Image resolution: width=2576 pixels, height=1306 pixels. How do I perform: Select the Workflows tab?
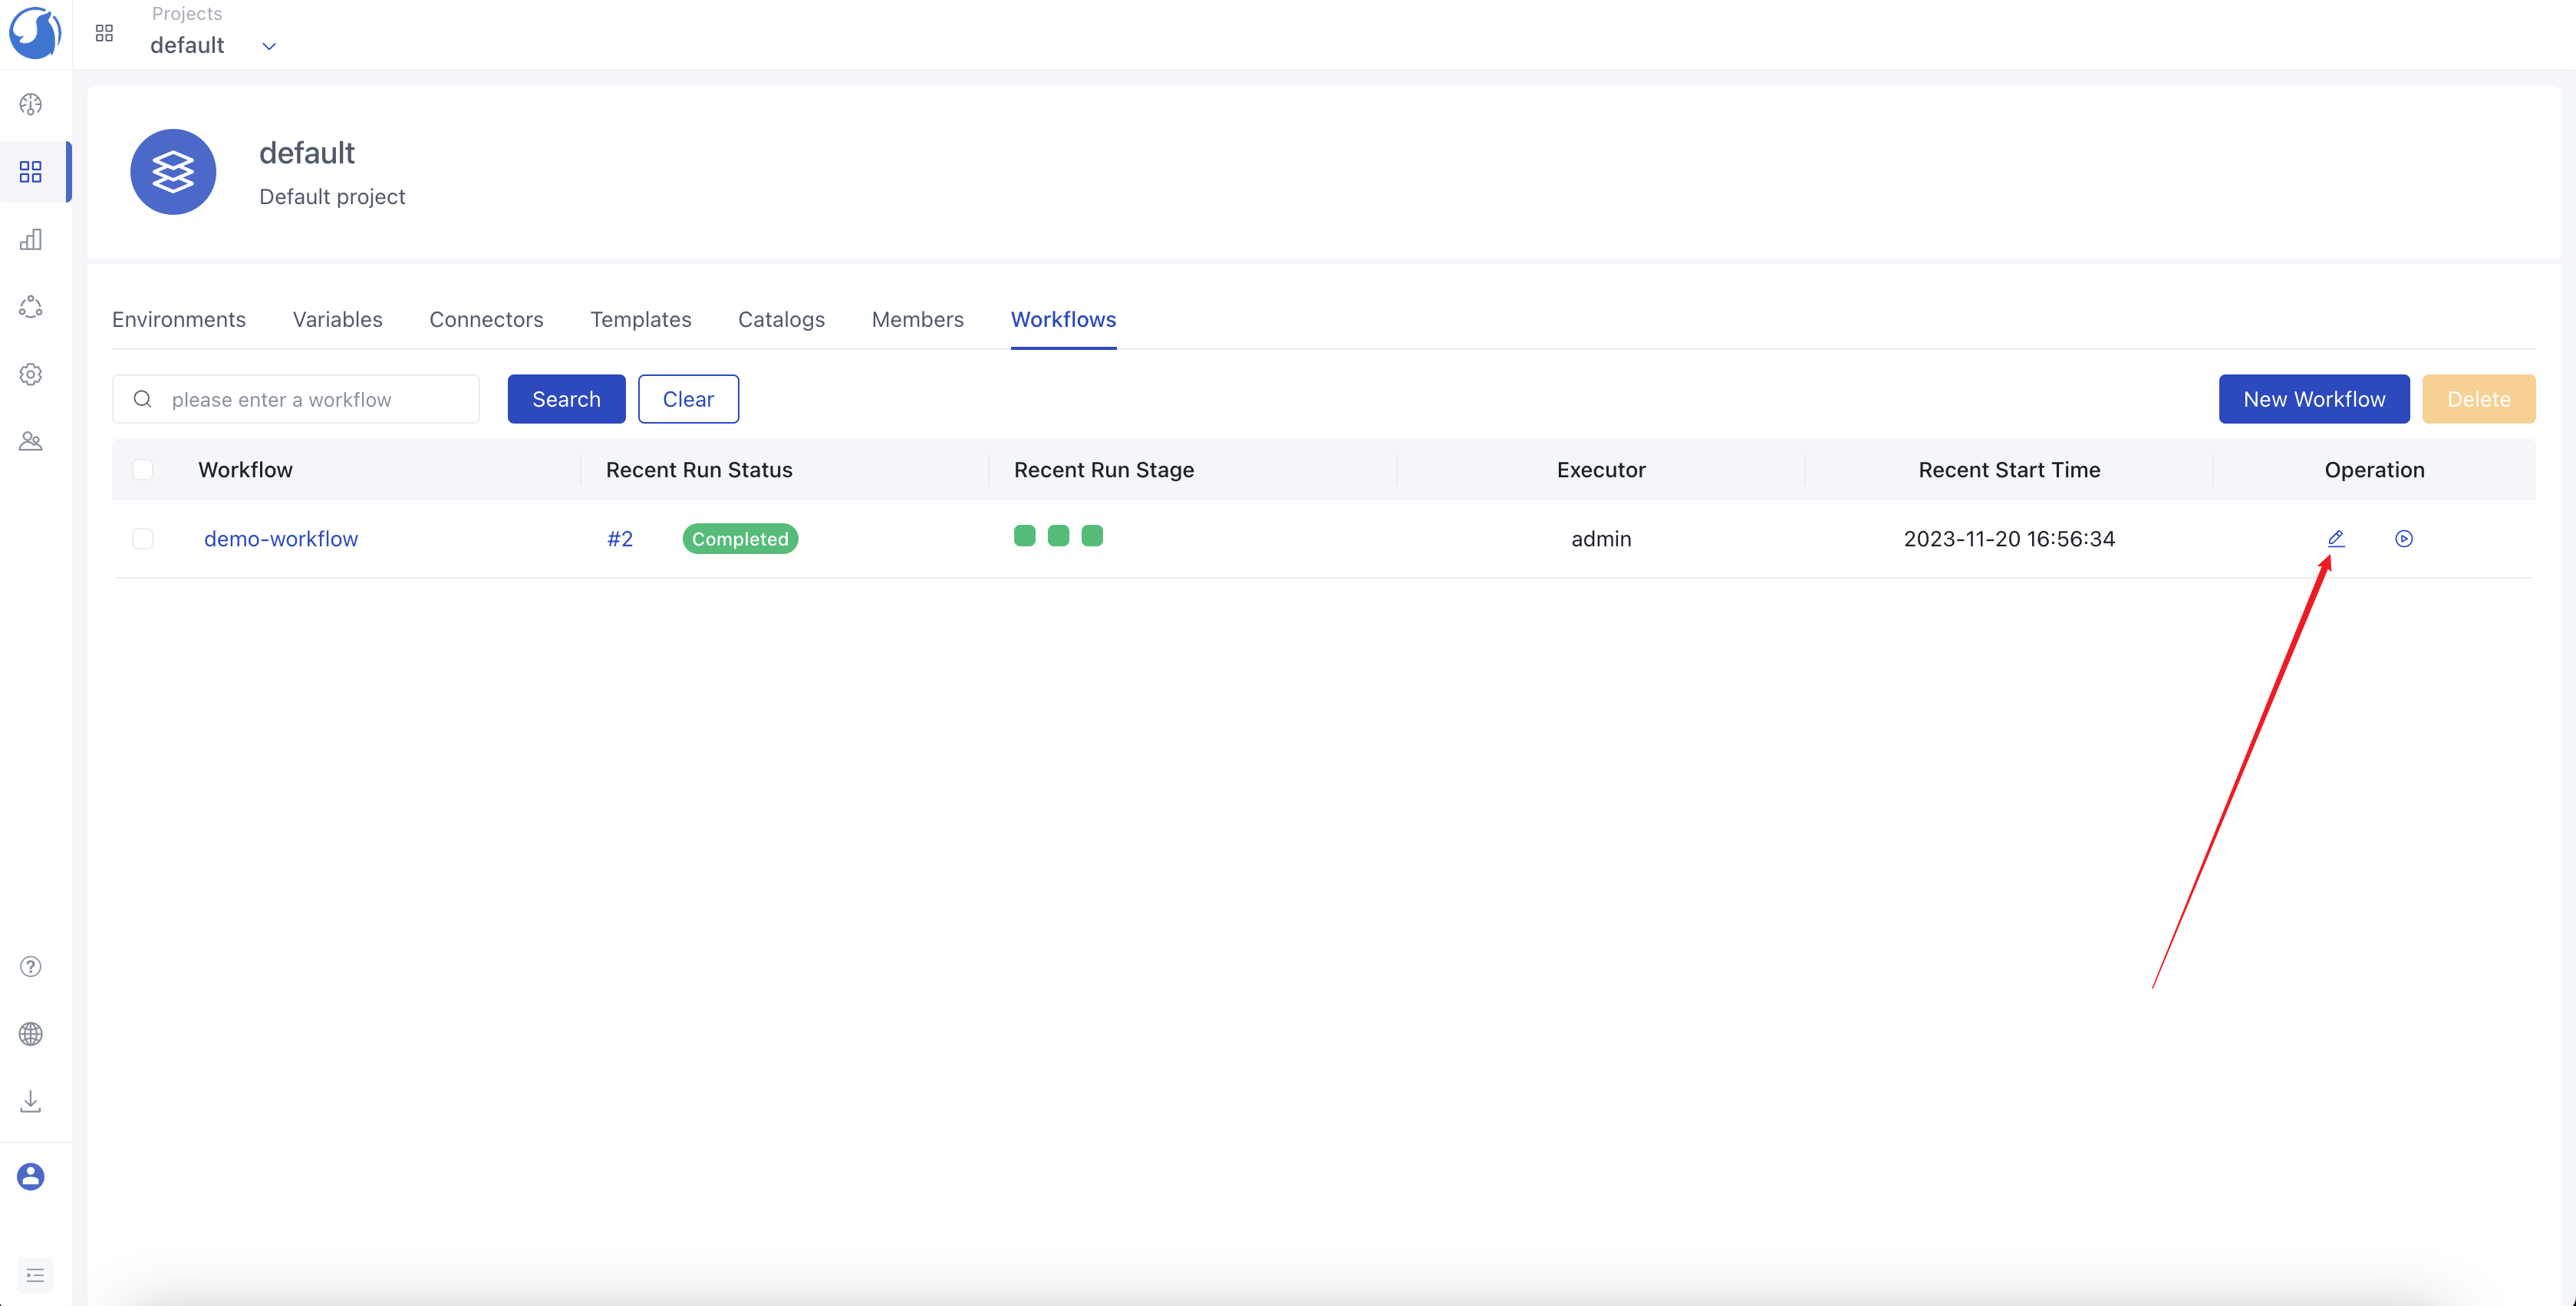(1064, 319)
